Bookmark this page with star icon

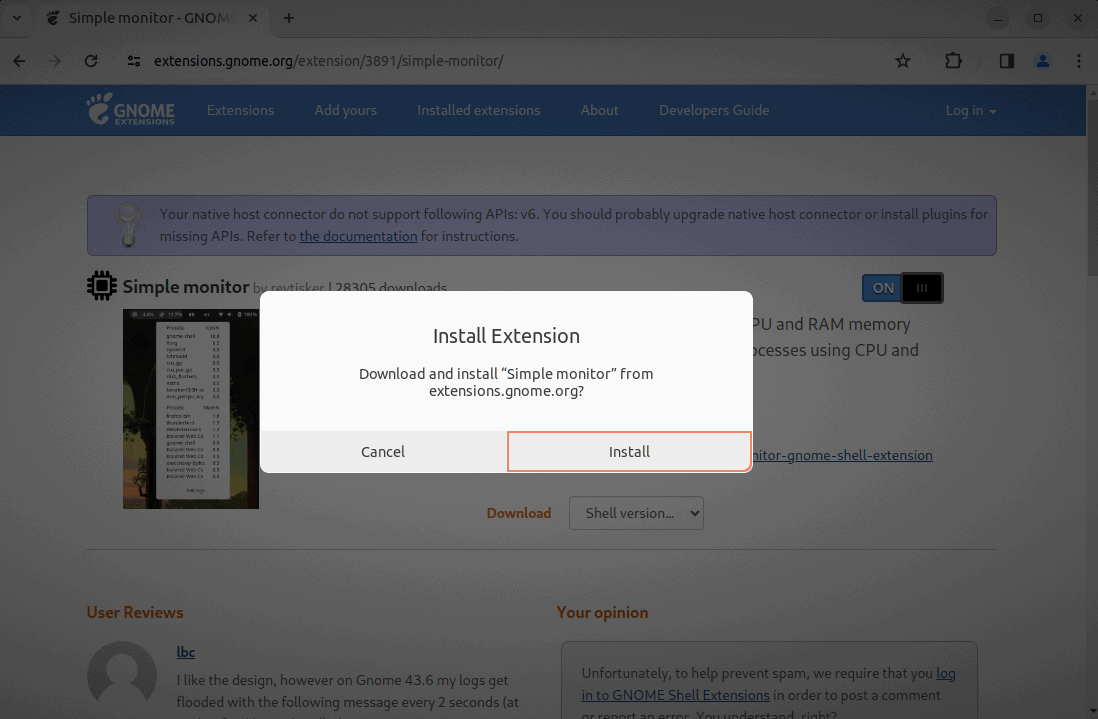tap(903, 61)
